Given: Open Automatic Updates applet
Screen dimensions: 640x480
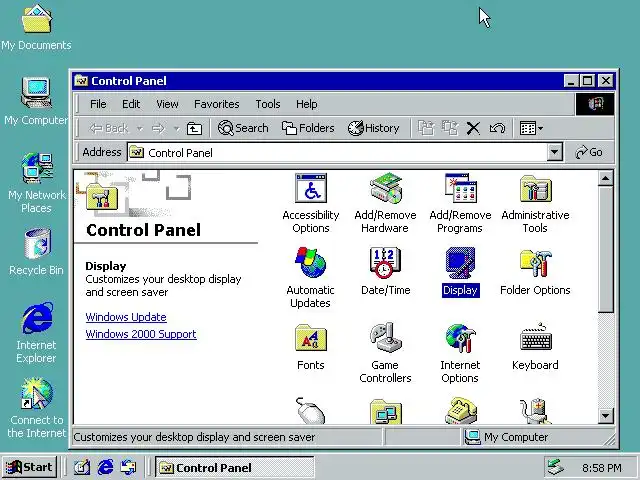Looking at the screenshot, I should click(x=311, y=278).
